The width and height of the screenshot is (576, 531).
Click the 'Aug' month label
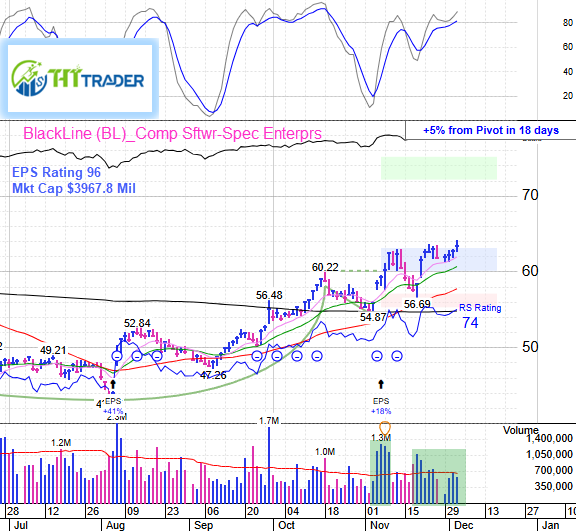click(115, 525)
